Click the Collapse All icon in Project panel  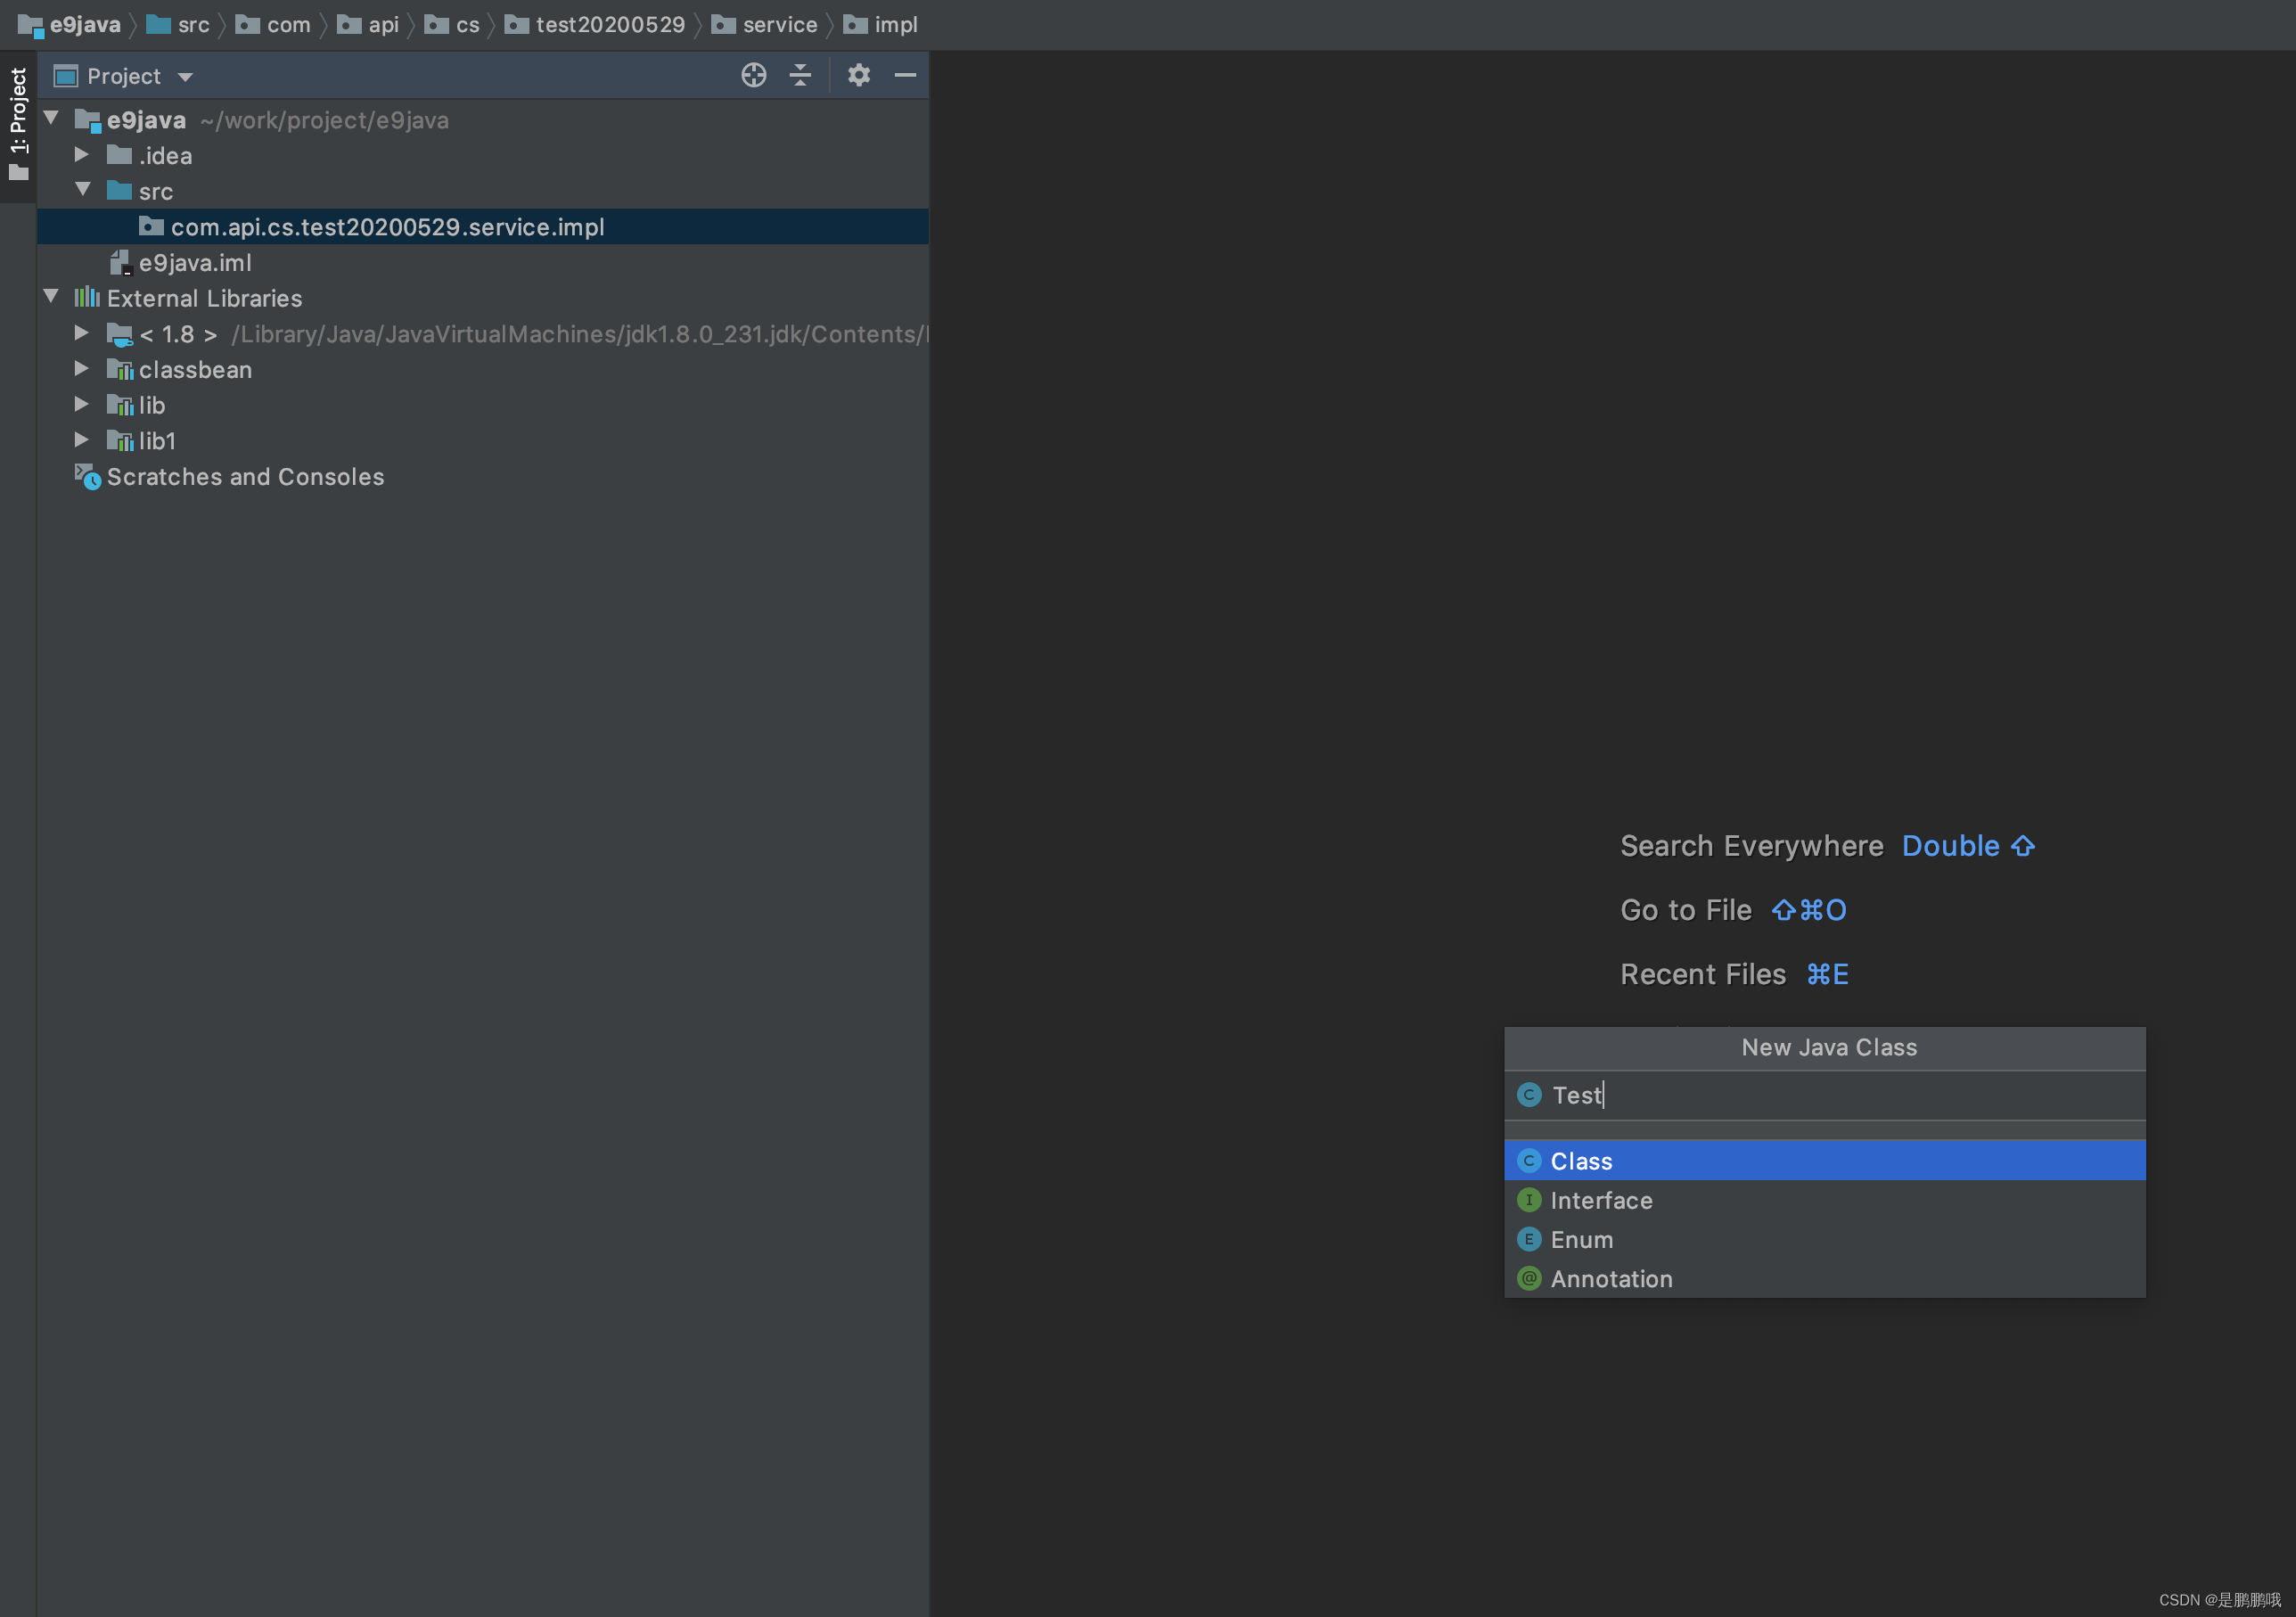click(x=800, y=75)
